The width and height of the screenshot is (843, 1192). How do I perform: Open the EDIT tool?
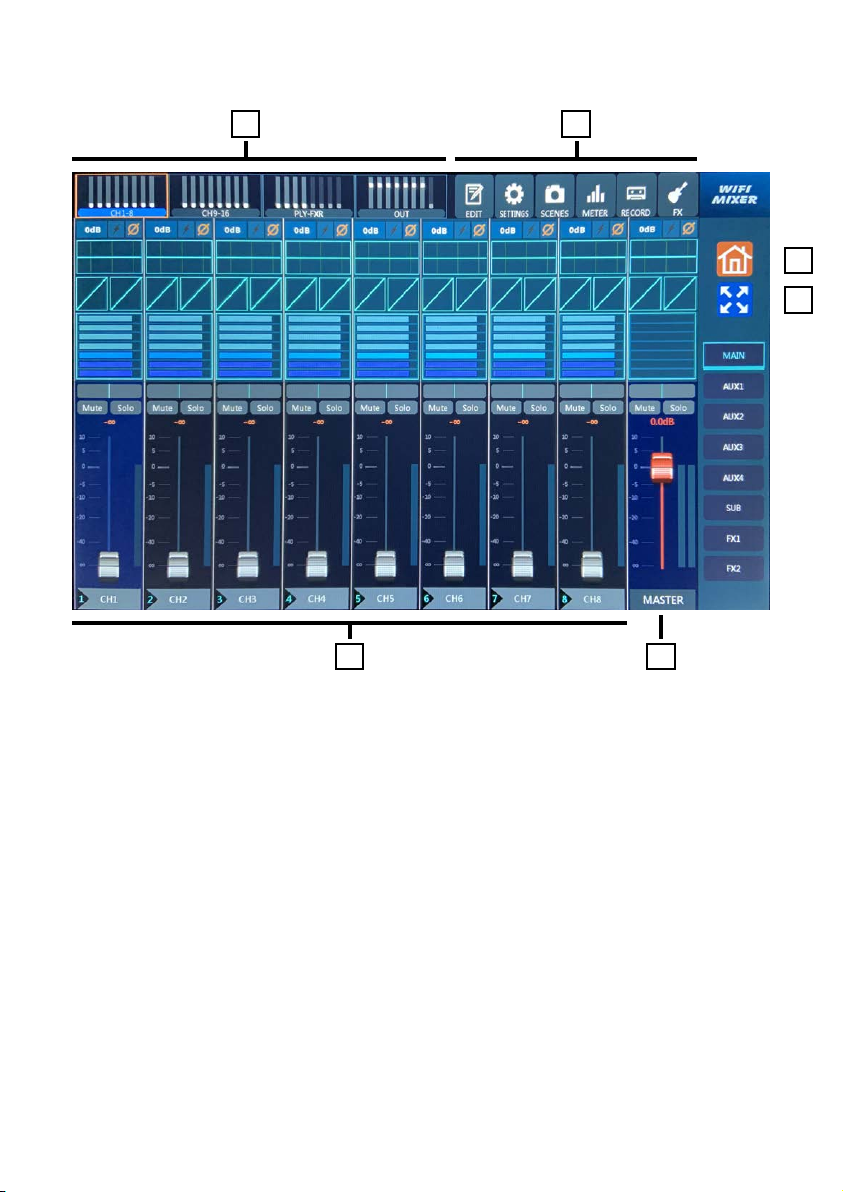[x=474, y=197]
